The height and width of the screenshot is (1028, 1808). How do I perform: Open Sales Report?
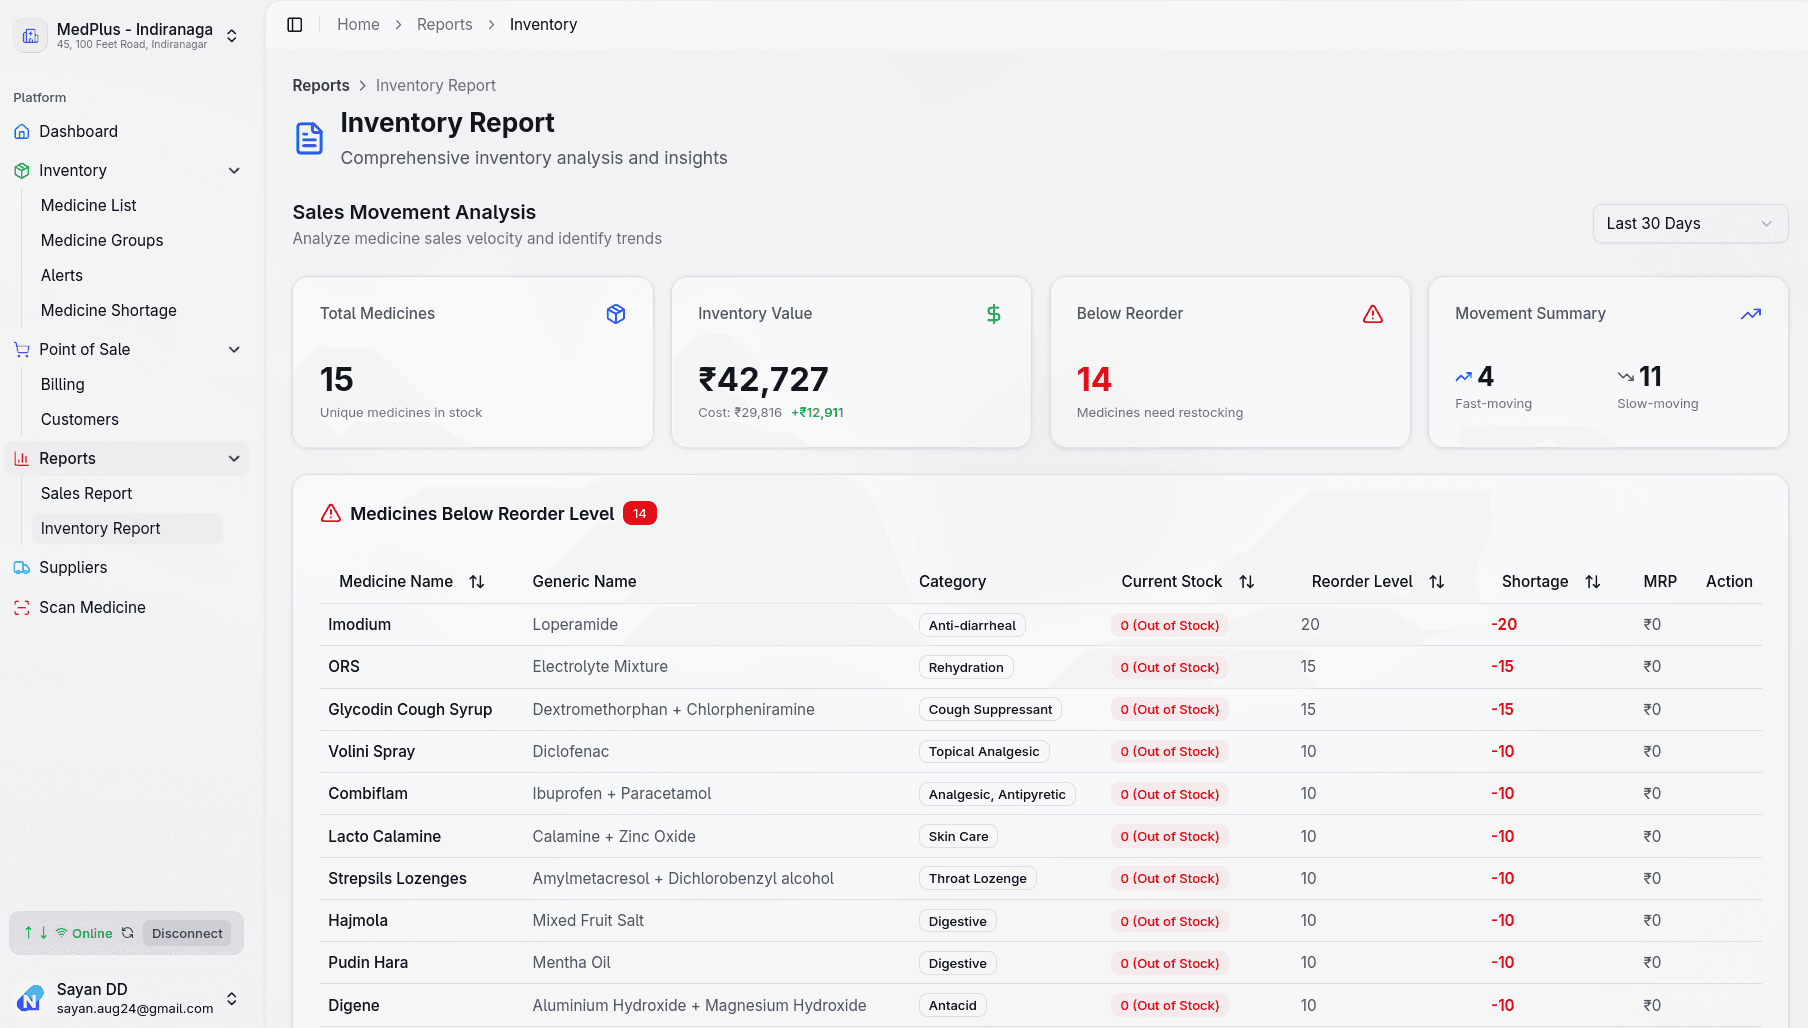pos(87,493)
